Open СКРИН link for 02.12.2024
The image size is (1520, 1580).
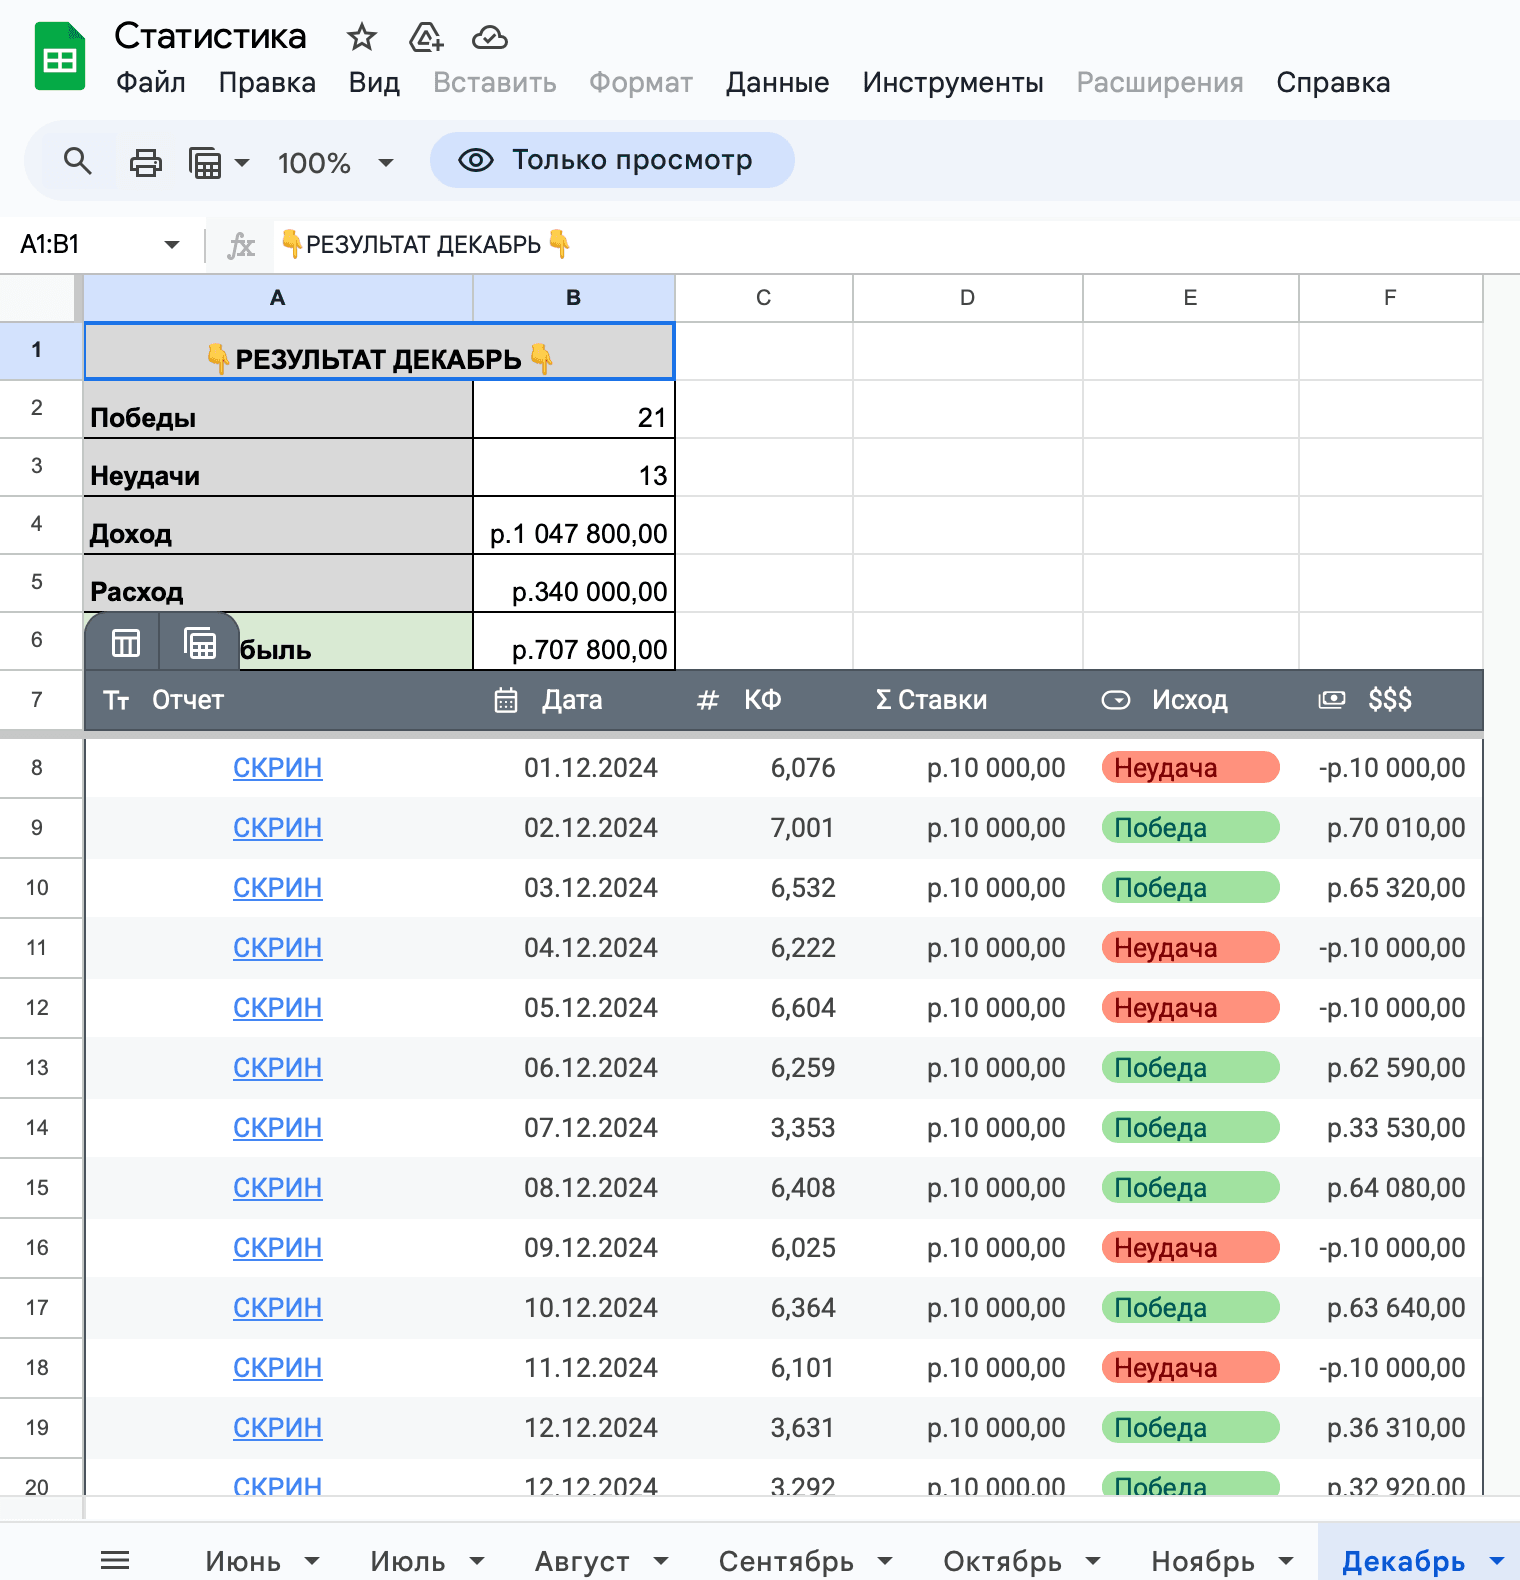tap(278, 828)
